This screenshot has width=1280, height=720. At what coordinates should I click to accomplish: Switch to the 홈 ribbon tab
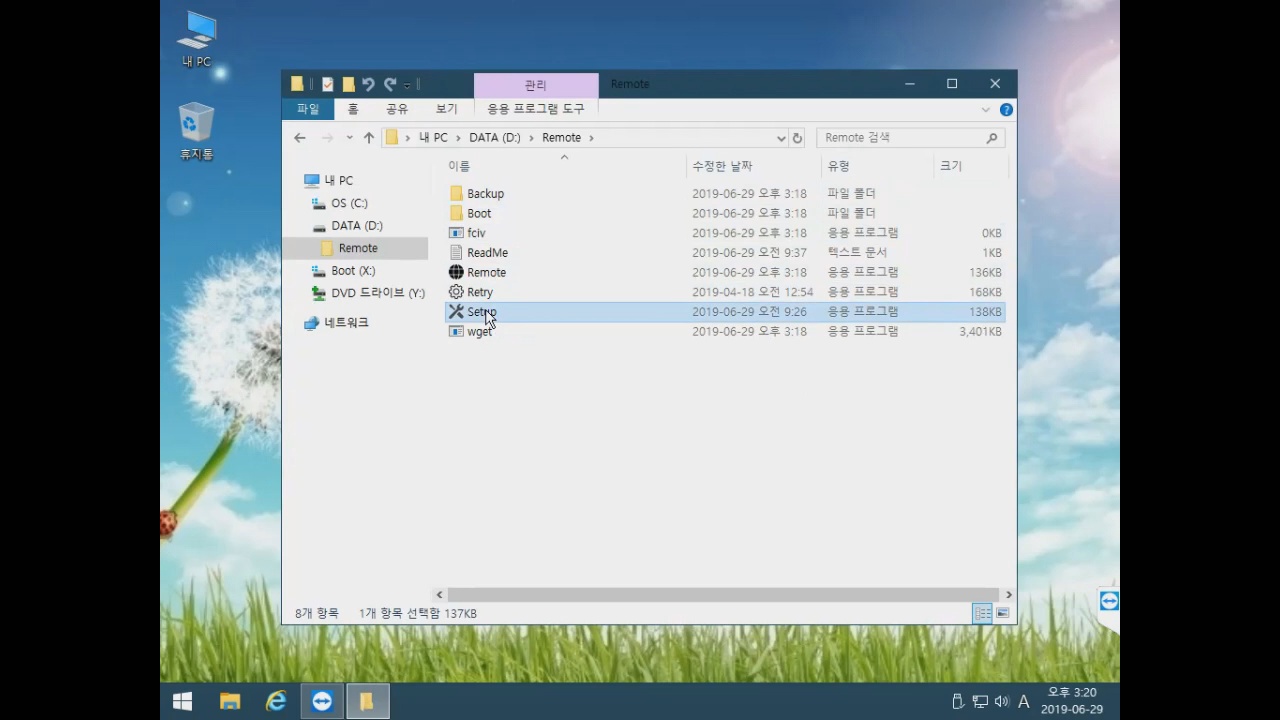pos(352,109)
